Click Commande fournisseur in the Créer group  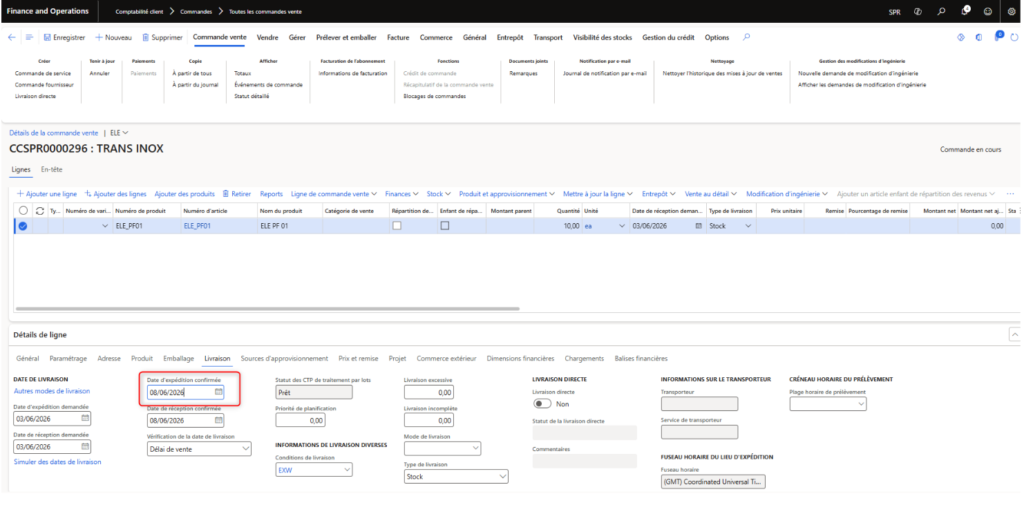click(x=44, y=85)
